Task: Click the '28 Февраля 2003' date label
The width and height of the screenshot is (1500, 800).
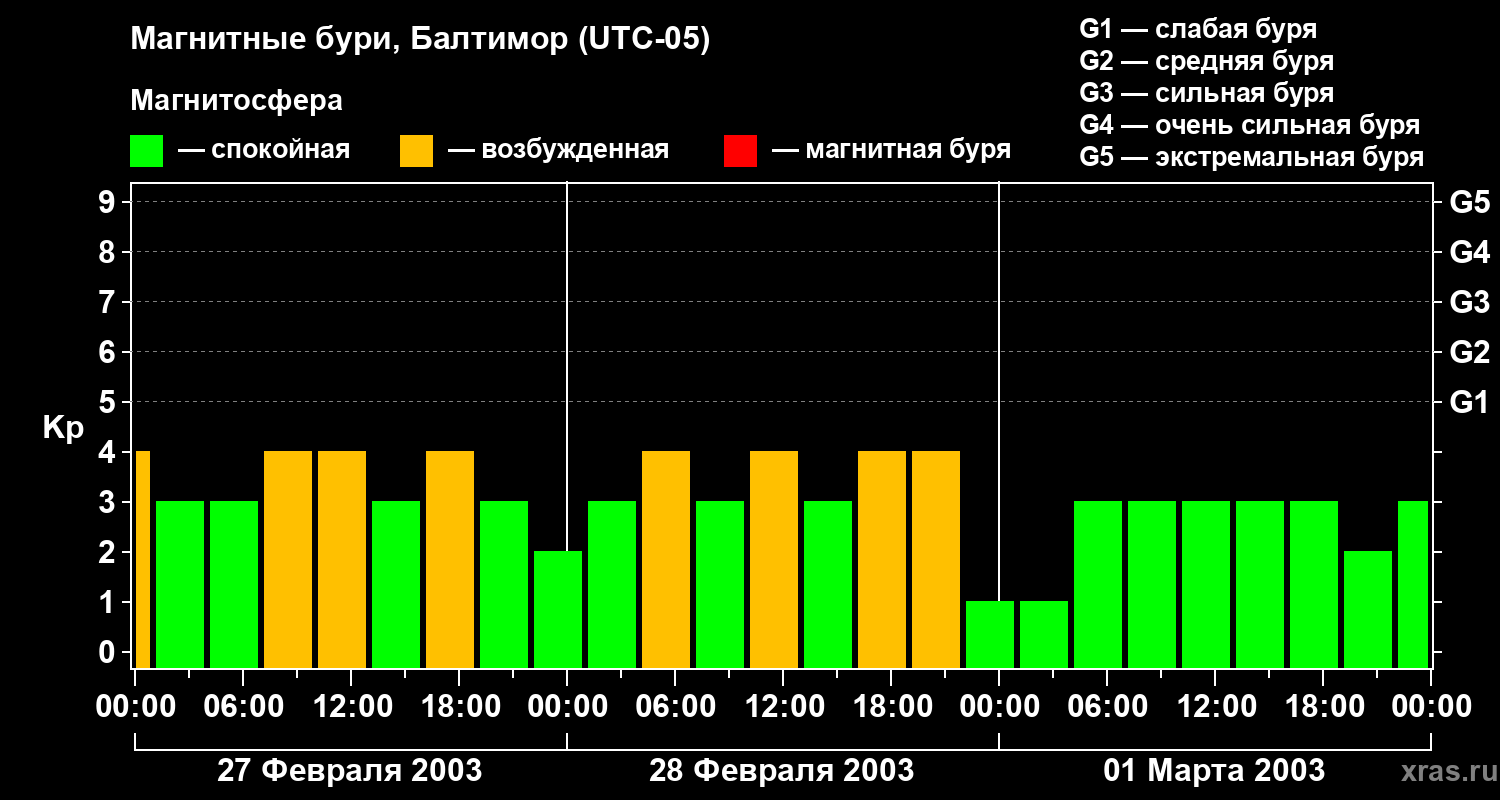Action: coord(781,771)
